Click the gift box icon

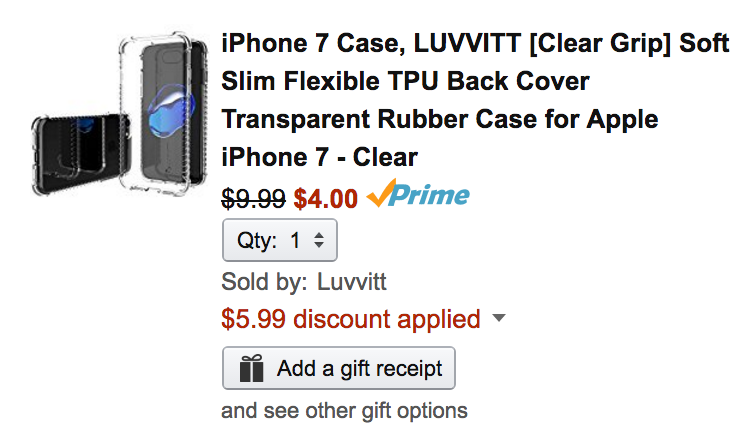[x=252, y=369]
